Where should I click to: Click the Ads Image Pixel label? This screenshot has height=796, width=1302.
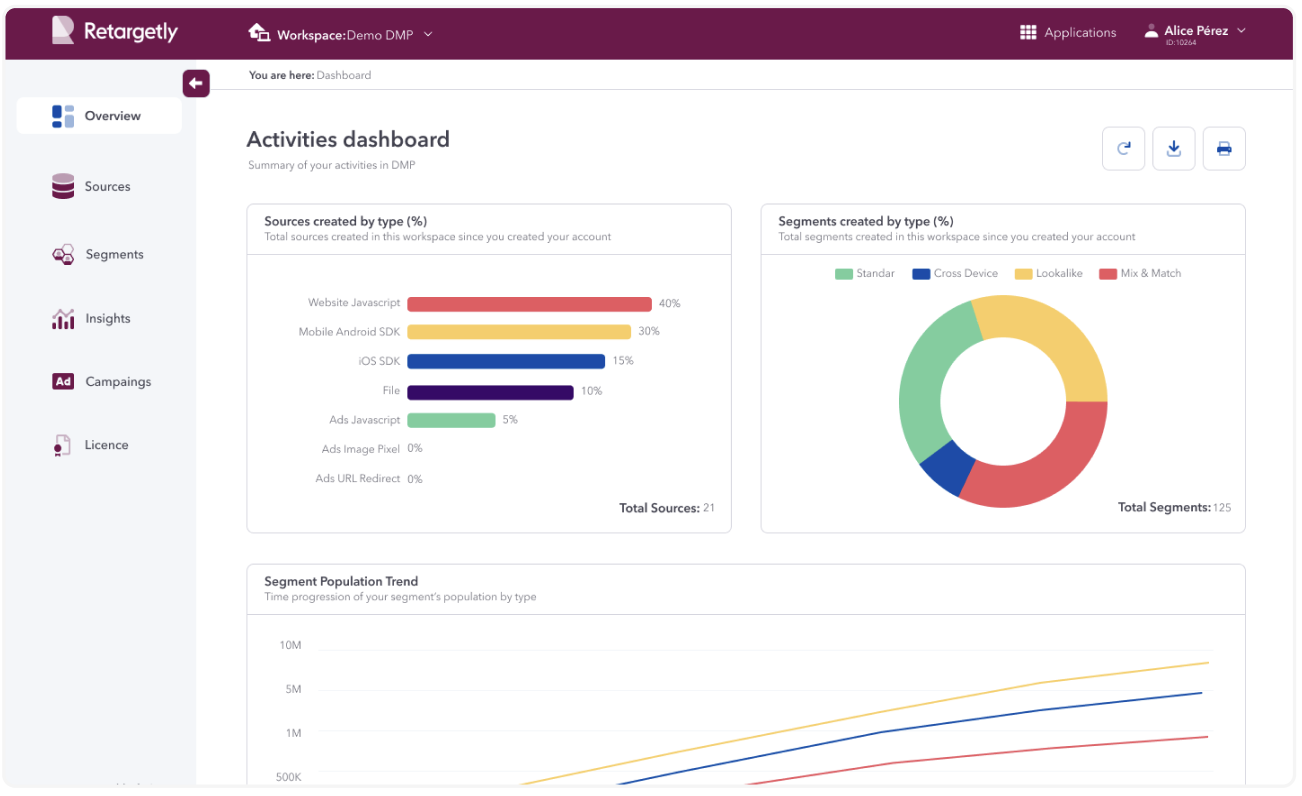click(x=361, y=449)
